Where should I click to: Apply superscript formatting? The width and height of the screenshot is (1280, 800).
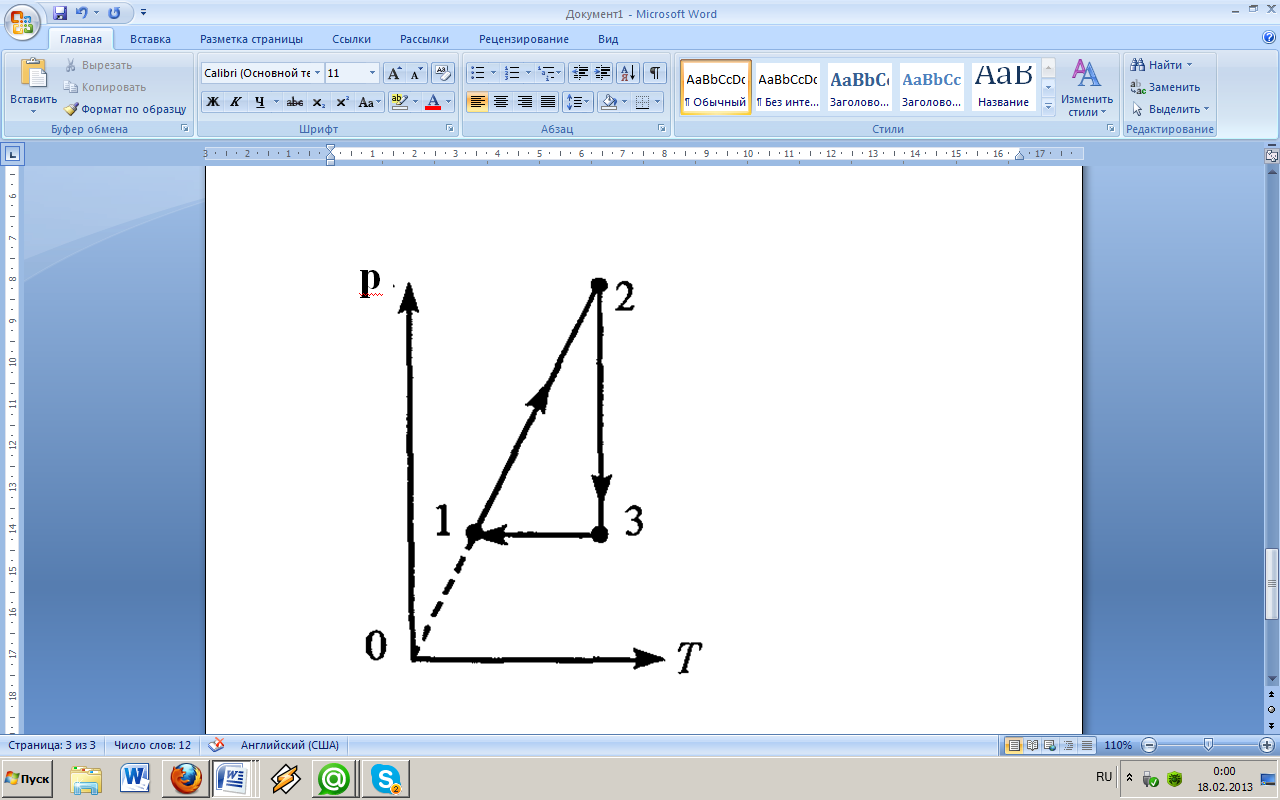[342, 102]
